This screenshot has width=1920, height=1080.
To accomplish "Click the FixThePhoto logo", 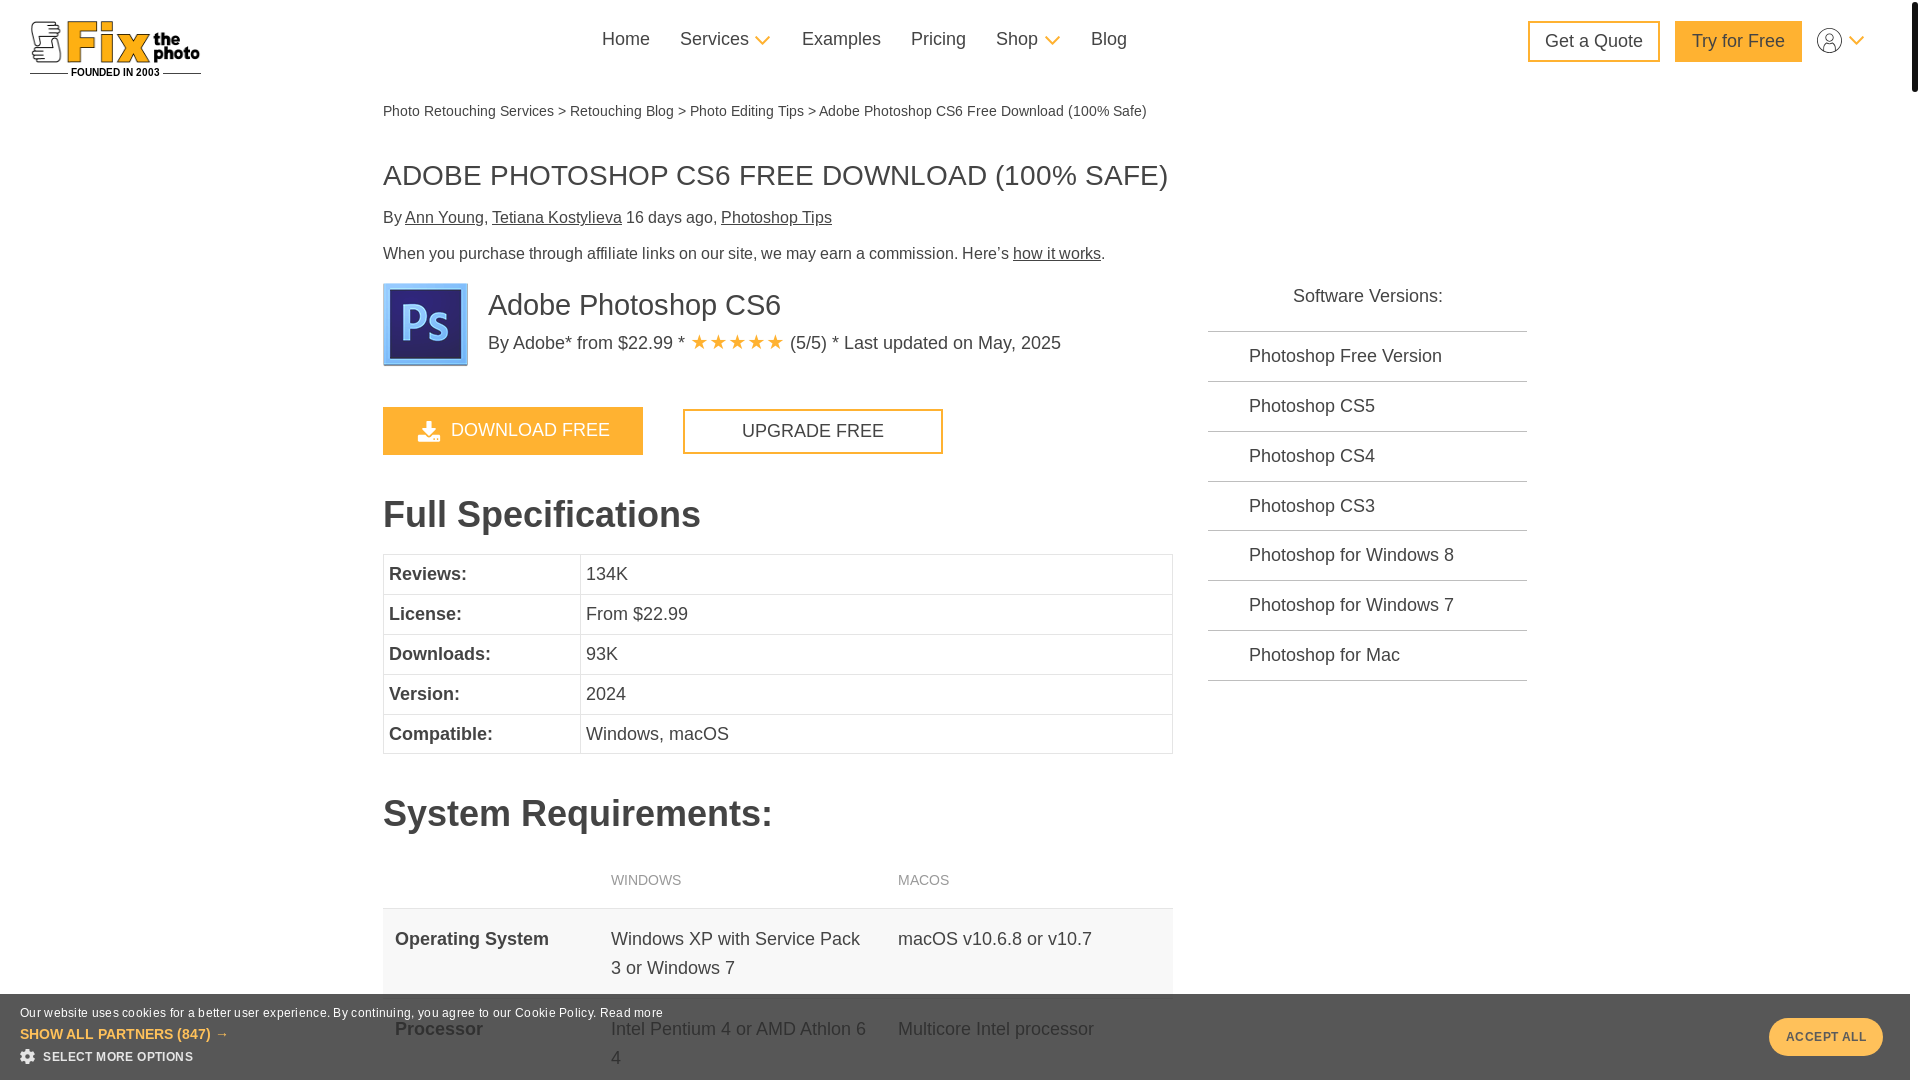I will 115,48.
